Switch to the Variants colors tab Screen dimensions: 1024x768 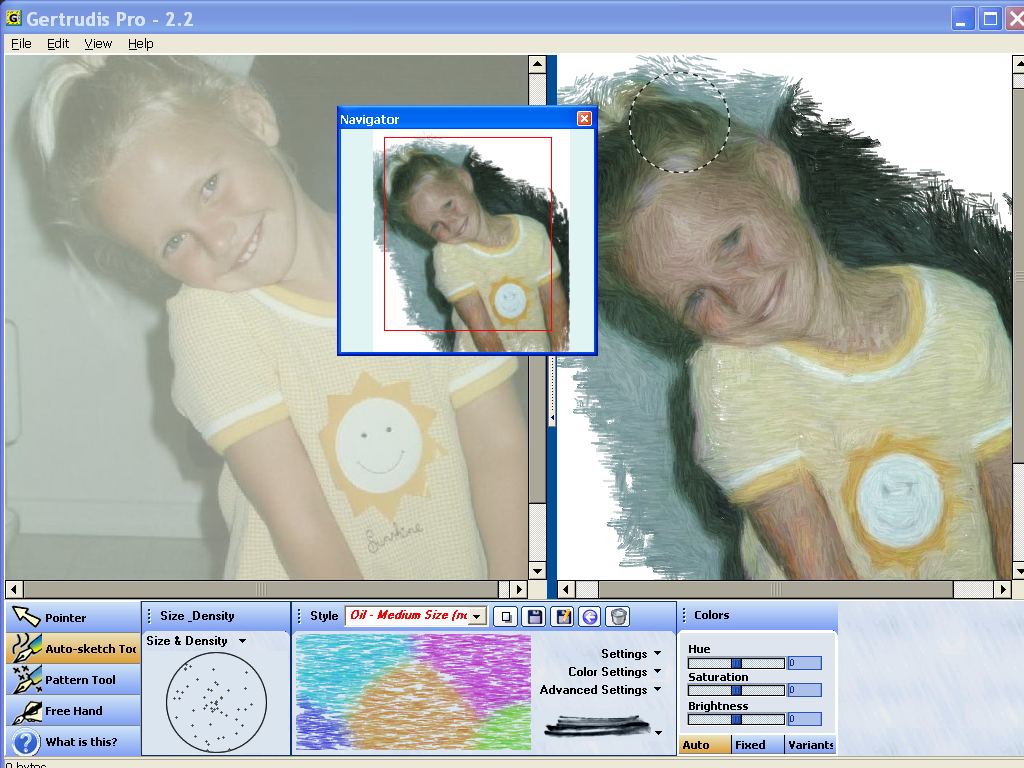(x=810, y=745)
